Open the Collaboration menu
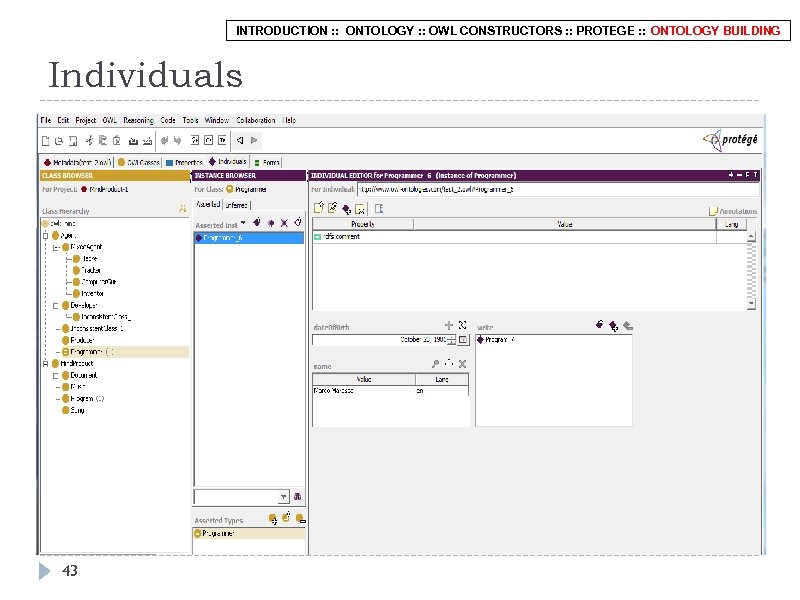This screenshot has width=800, height=600. point(256,120)
